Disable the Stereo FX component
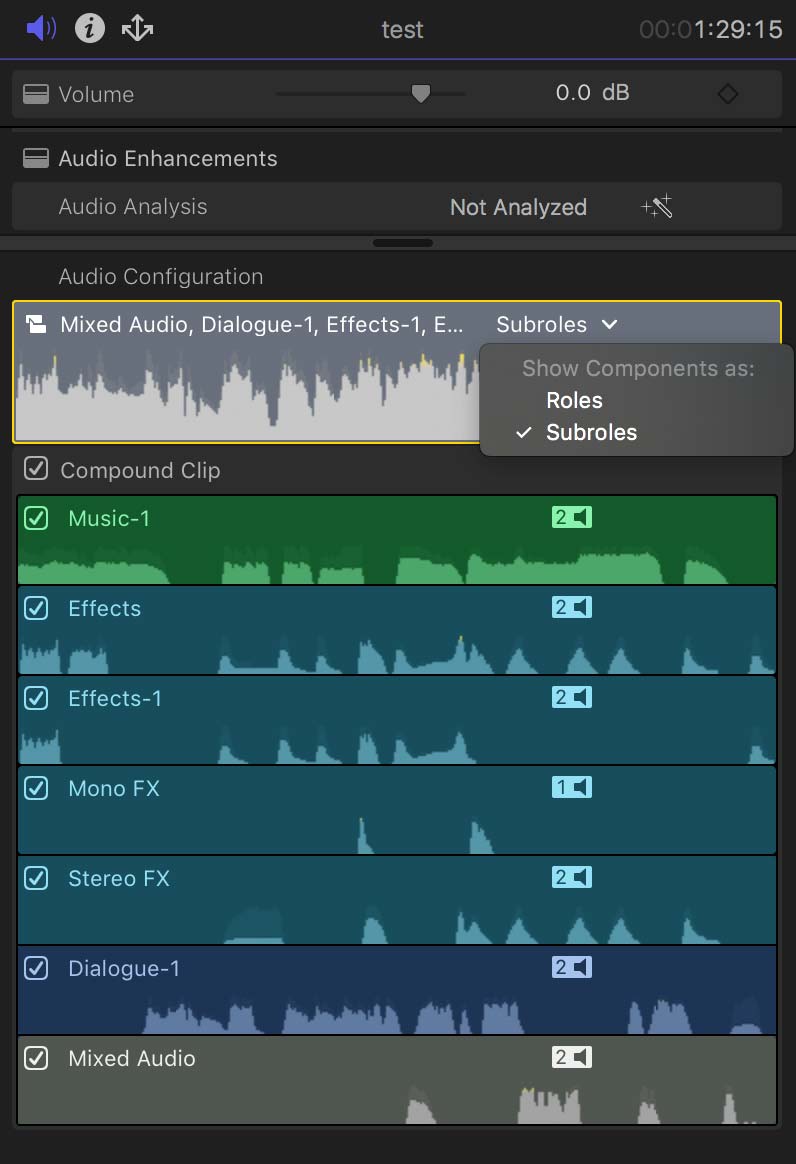Screen dimensions: 796x1164 [36, 878]
